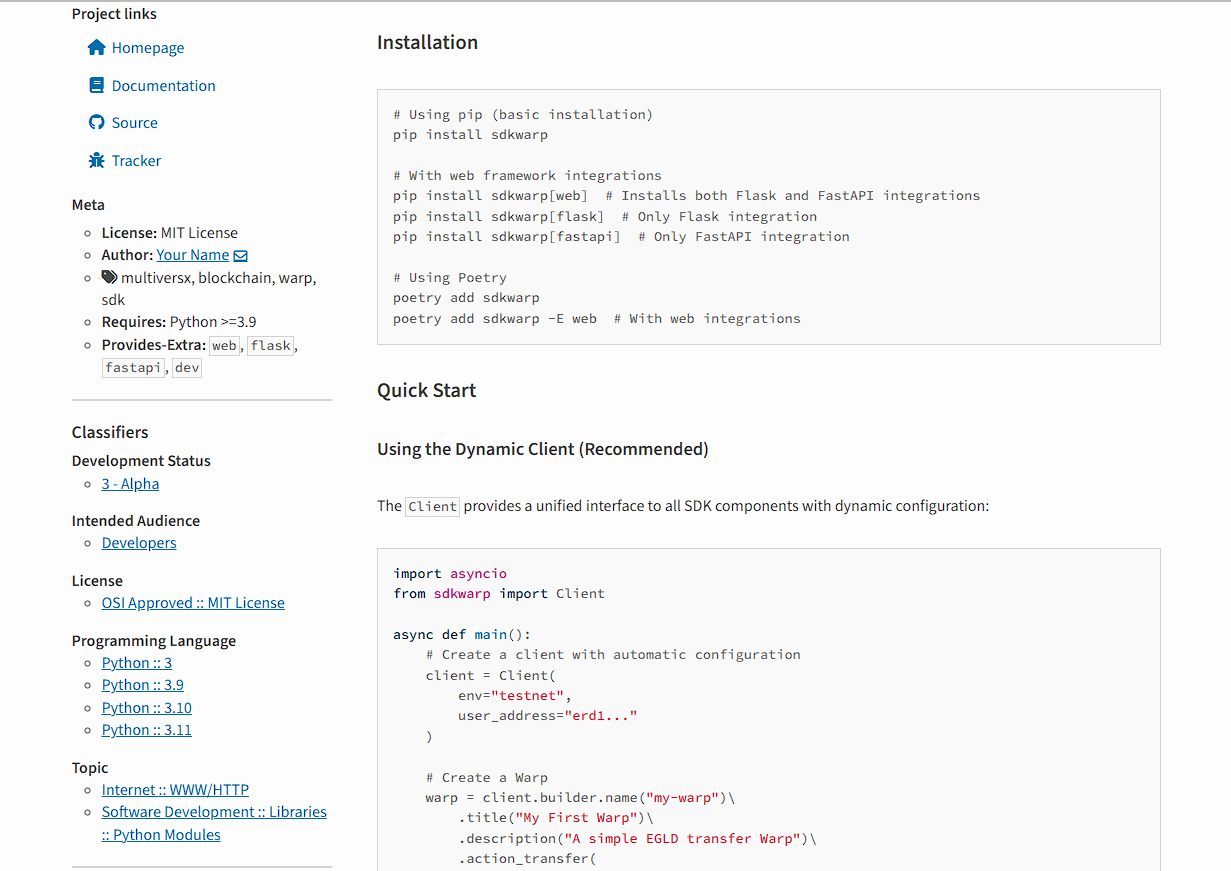Screen dimensions: 1231x871
Task: Click the 'flask' Provides-Extra tag
Action: tap(270, 345)
